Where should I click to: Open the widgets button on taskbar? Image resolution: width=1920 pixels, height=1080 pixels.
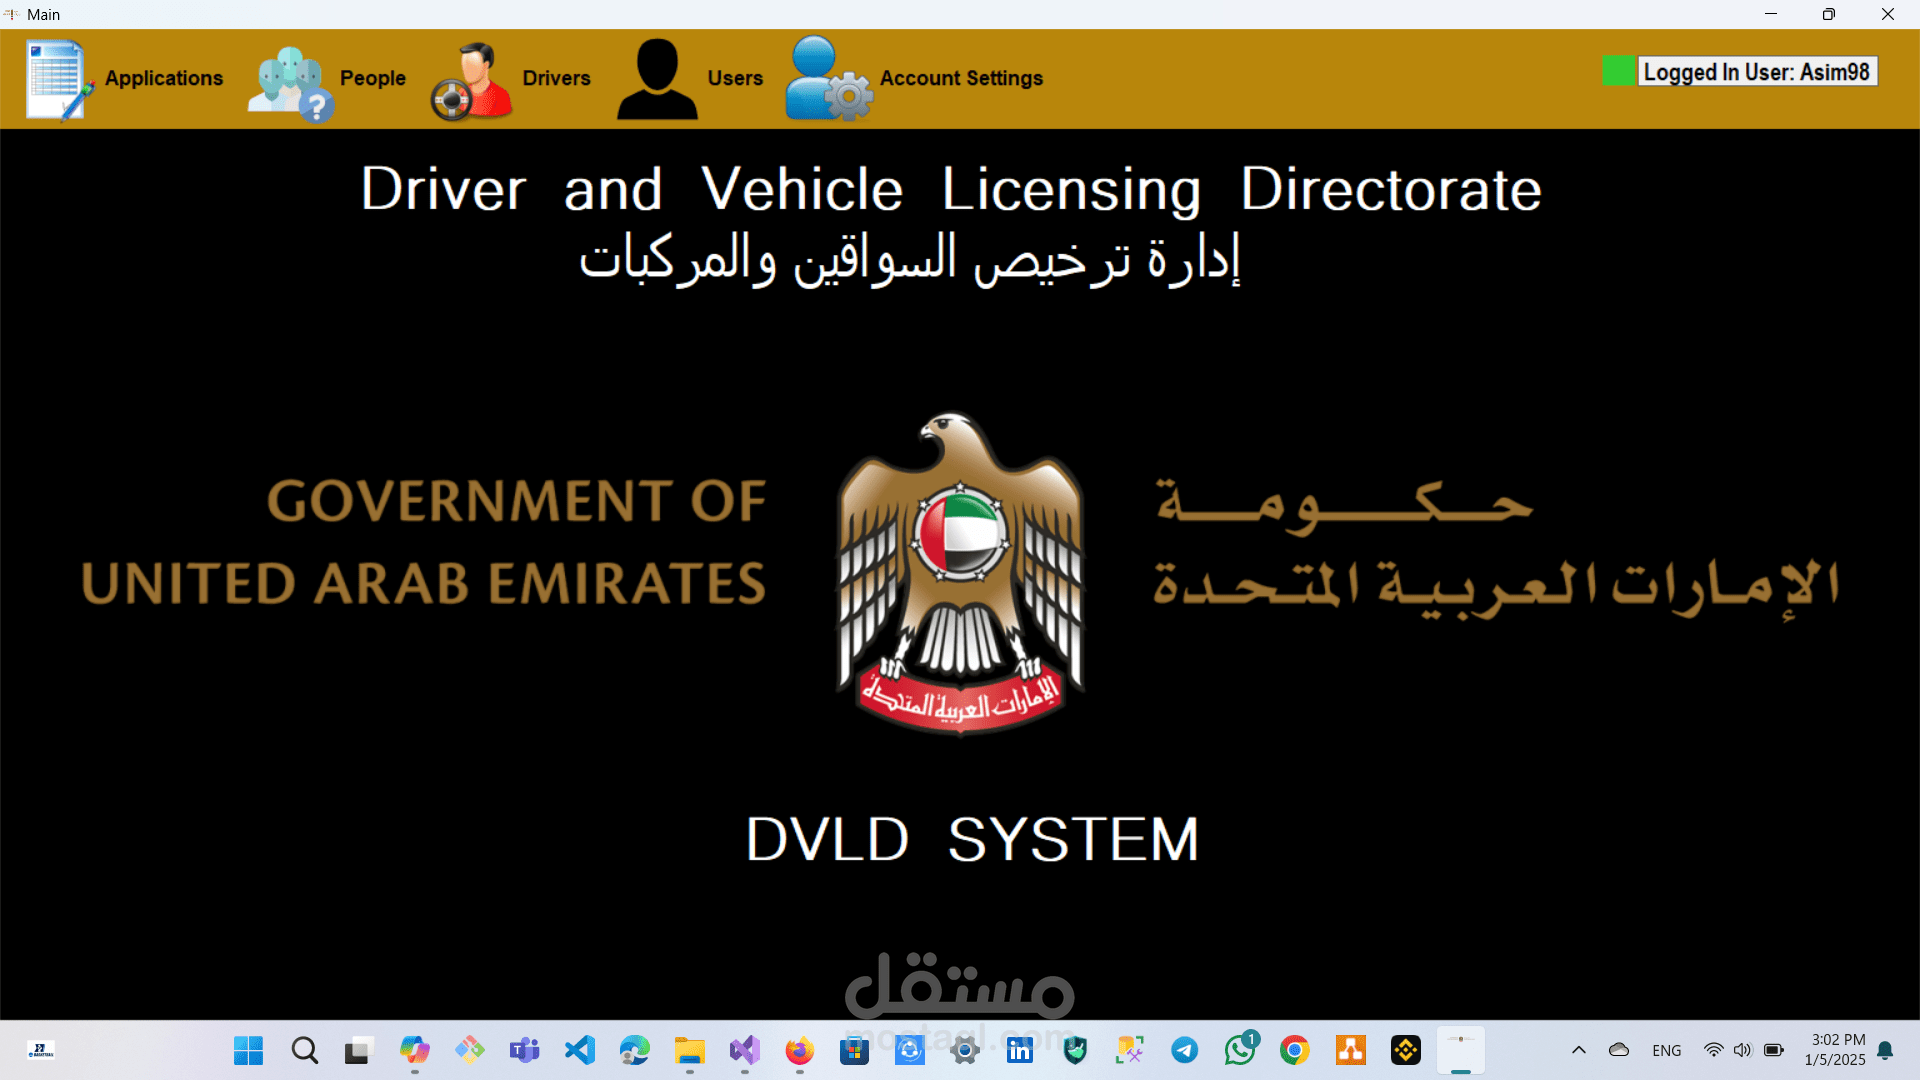[41, 1051]
